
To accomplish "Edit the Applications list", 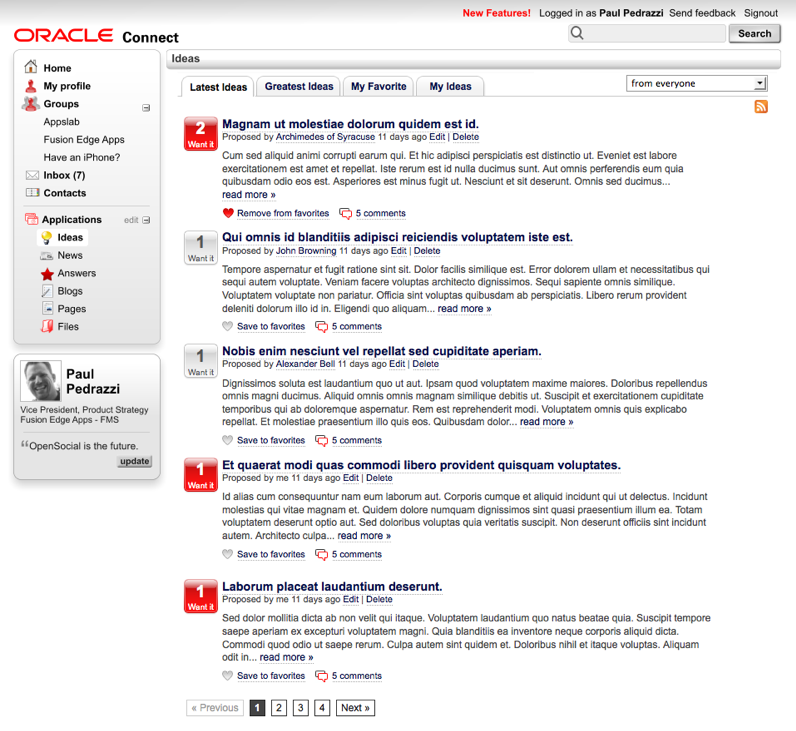I will [131, 220].
